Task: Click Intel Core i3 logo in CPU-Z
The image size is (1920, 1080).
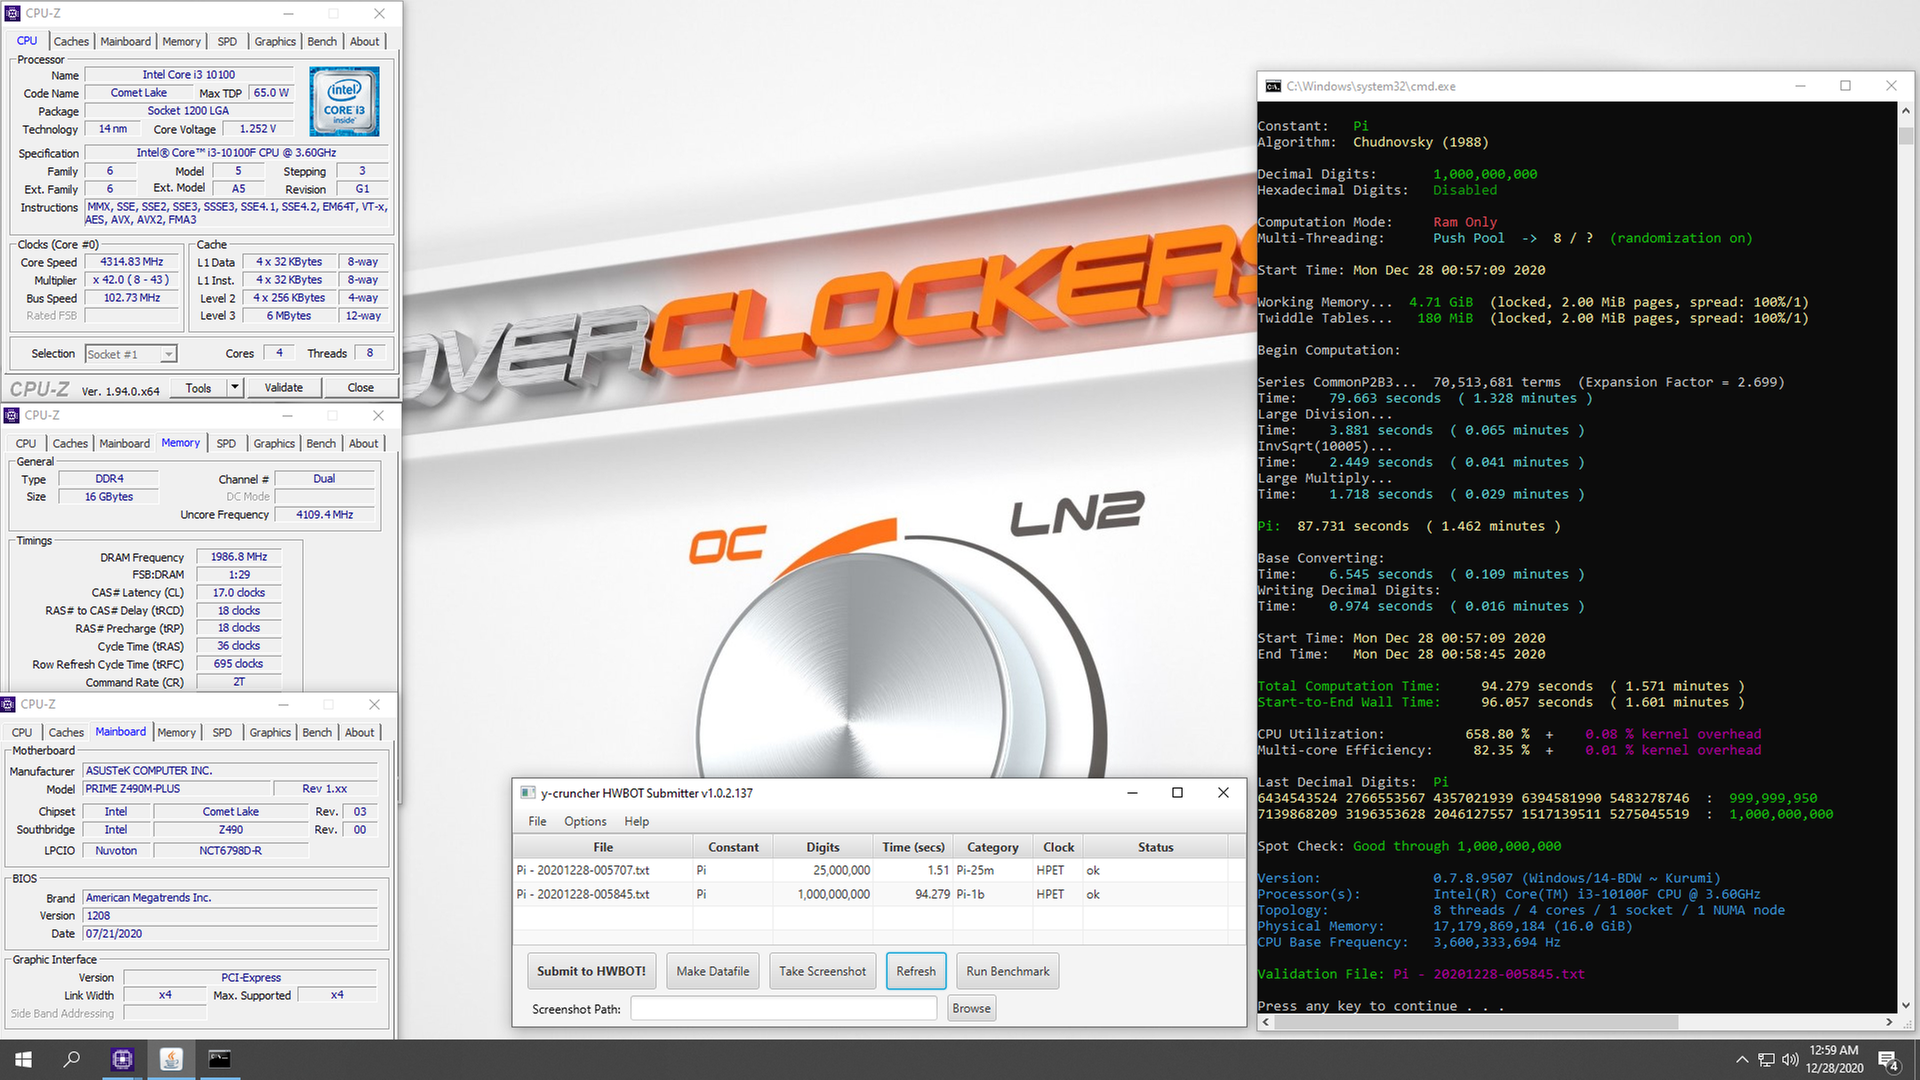Action: point(344,101)
